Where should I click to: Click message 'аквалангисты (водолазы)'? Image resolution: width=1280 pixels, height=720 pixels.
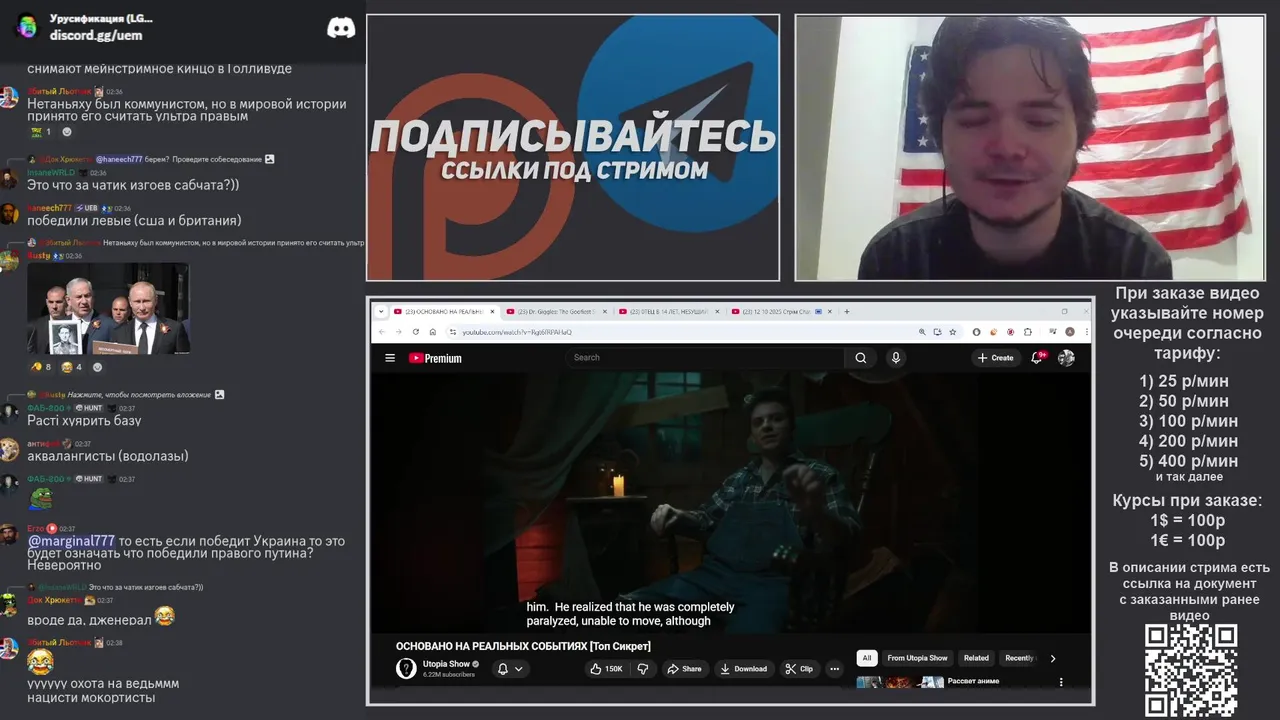pos(108,456)
